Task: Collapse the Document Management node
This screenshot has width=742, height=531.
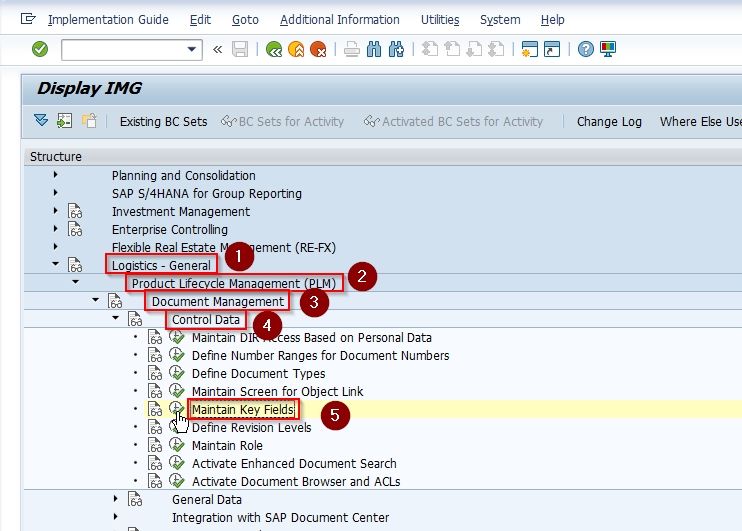Action: click(96, 300)
